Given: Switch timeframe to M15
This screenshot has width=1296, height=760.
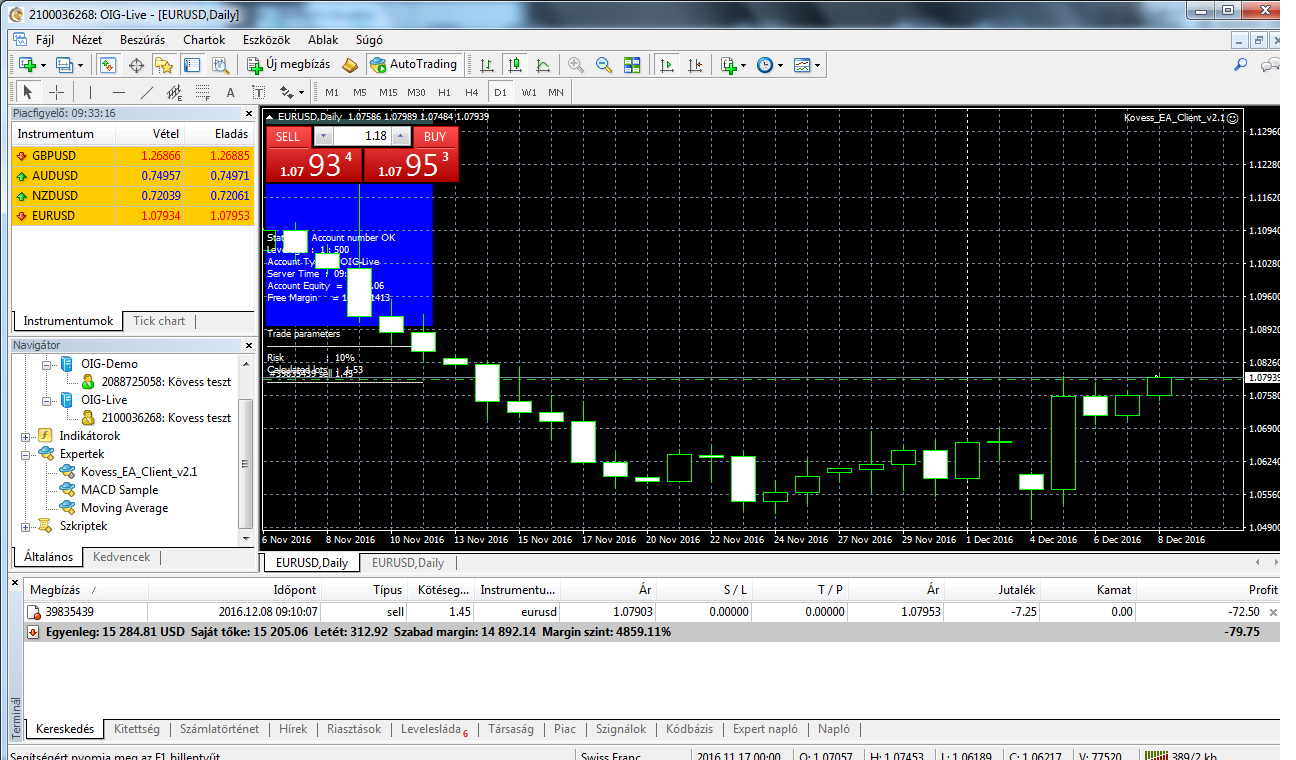Looking at the screenshot, I should point(388,92).
